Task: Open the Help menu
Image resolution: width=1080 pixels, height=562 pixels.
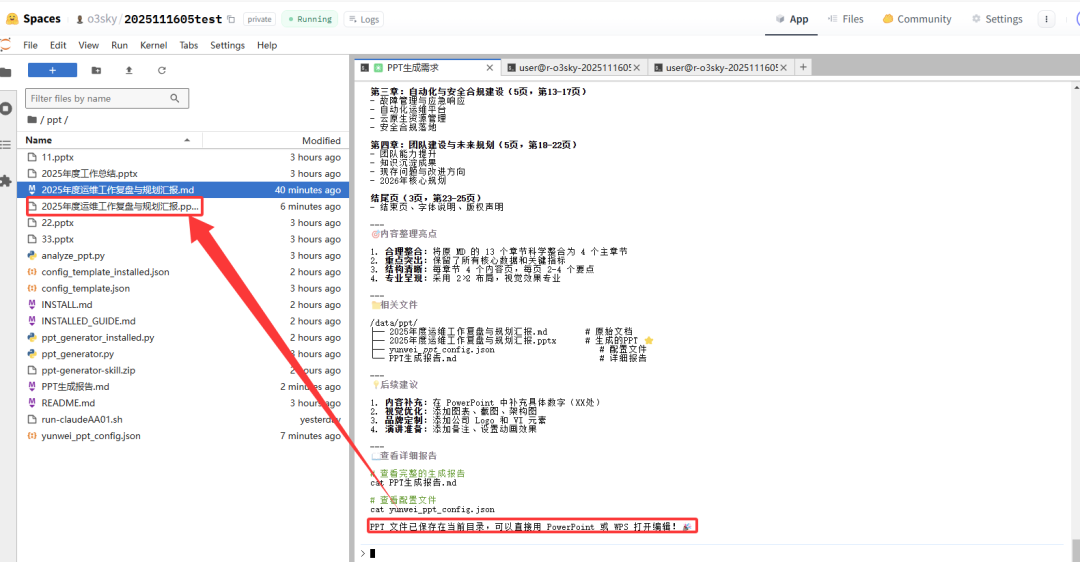Action: (x=267, y=45)
